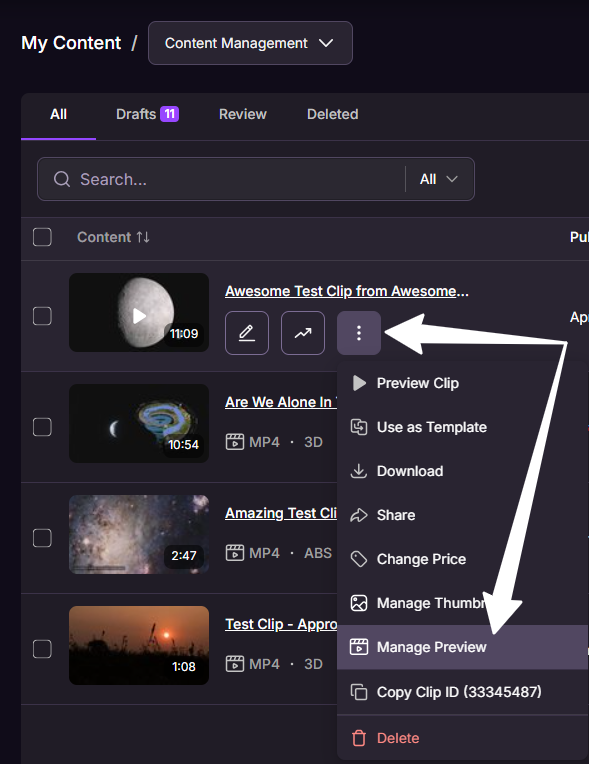This screenshot has width=589, height=764.
Task: Click the play icon beside Preview Clip
Action: point(359,383)
